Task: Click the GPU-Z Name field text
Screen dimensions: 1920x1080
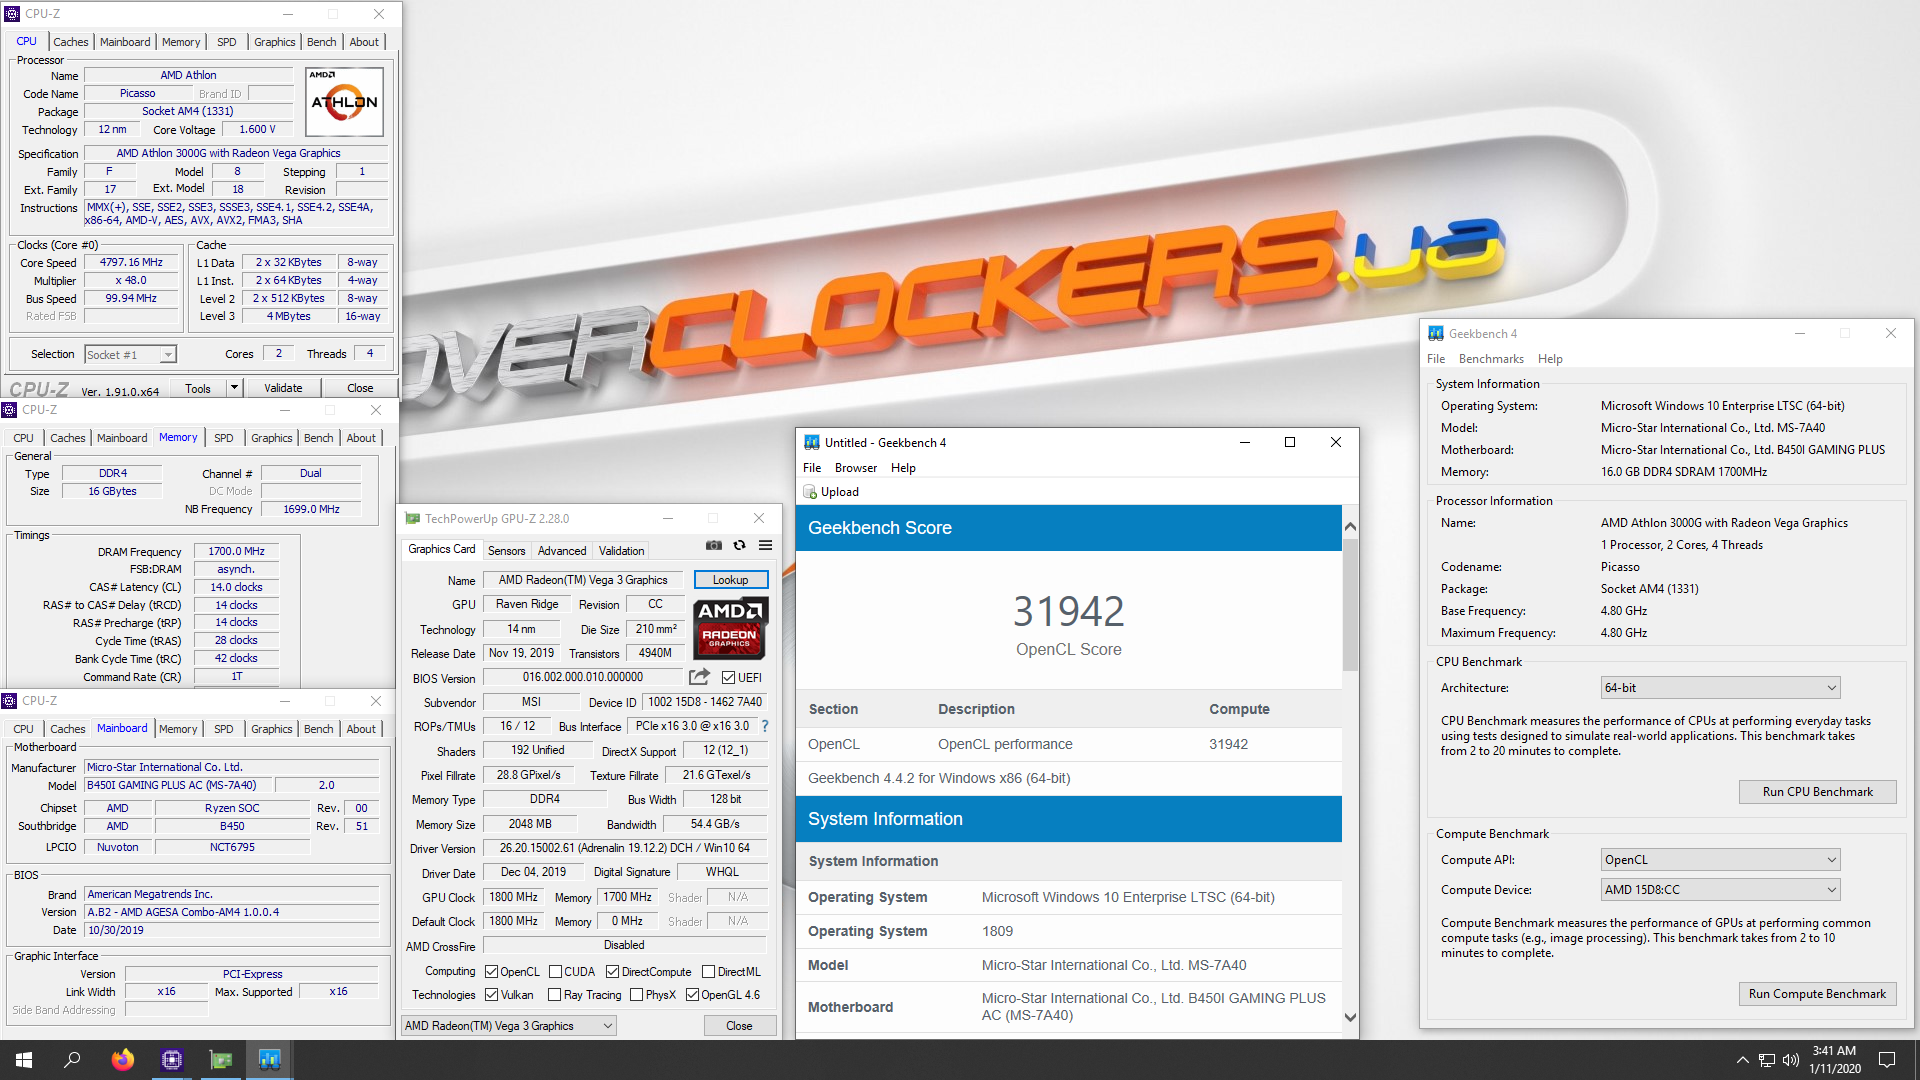Action: (x=583, y=579)
